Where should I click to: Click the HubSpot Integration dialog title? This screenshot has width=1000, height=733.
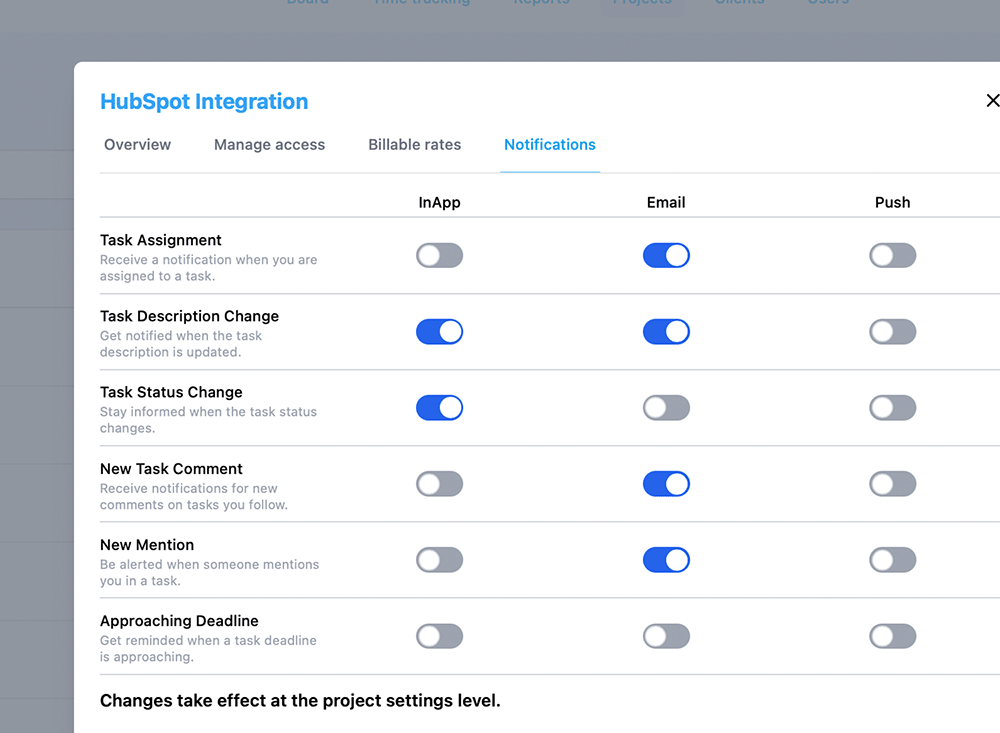coord(204,101)
